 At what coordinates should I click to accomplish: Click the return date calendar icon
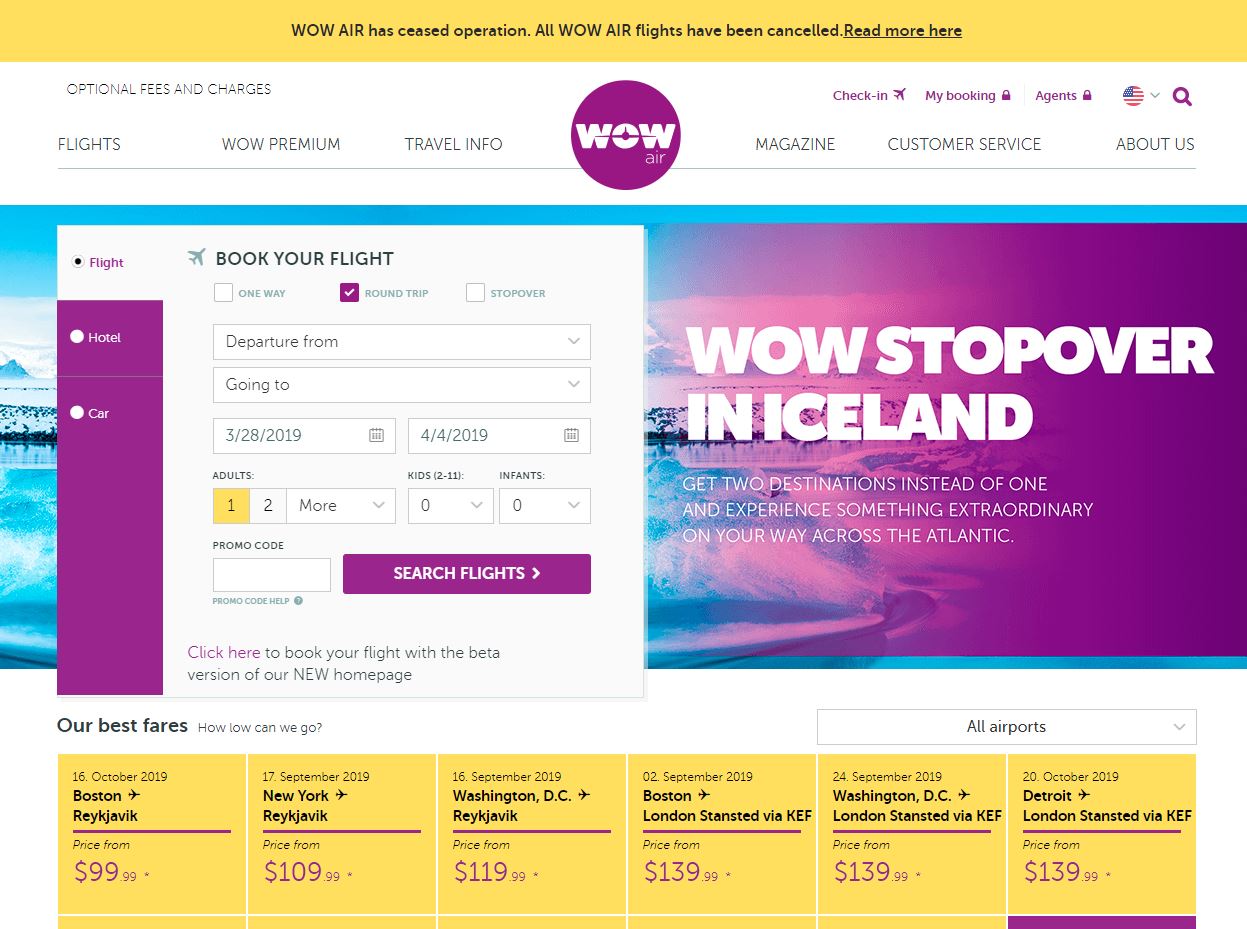571,435
